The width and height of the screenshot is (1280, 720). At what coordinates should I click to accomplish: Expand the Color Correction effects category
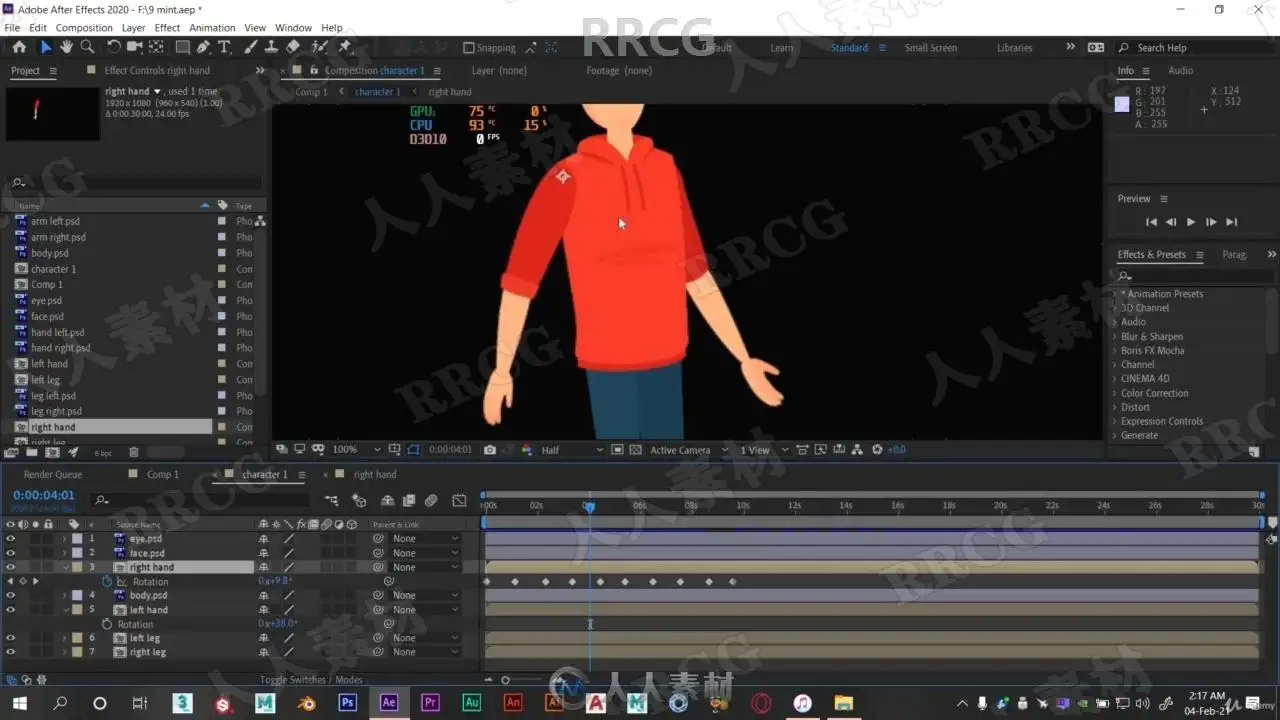[1154, 393]
